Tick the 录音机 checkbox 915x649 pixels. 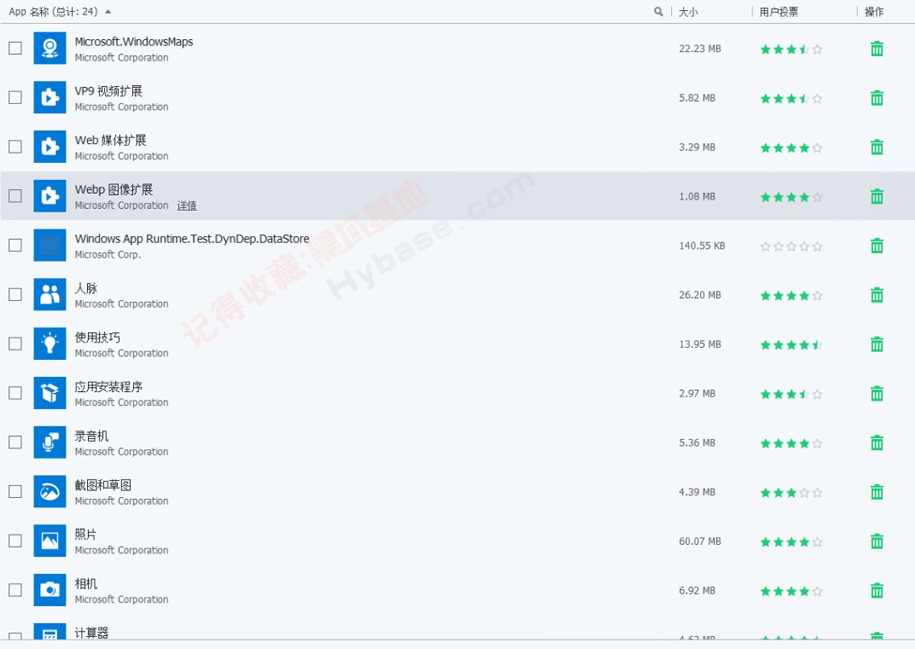click(15, 442)
